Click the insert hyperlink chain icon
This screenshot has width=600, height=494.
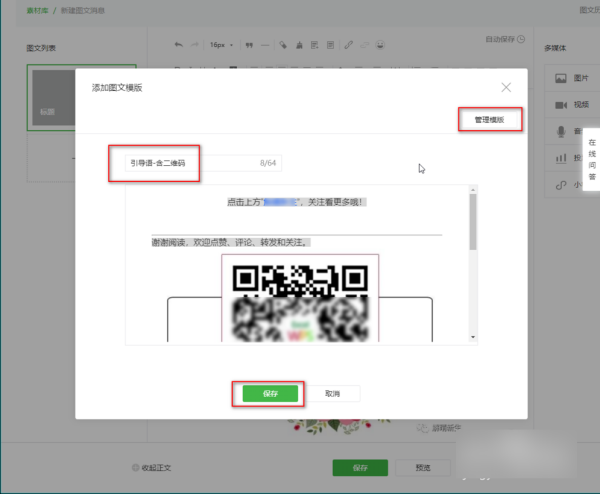tap(348, 45)
